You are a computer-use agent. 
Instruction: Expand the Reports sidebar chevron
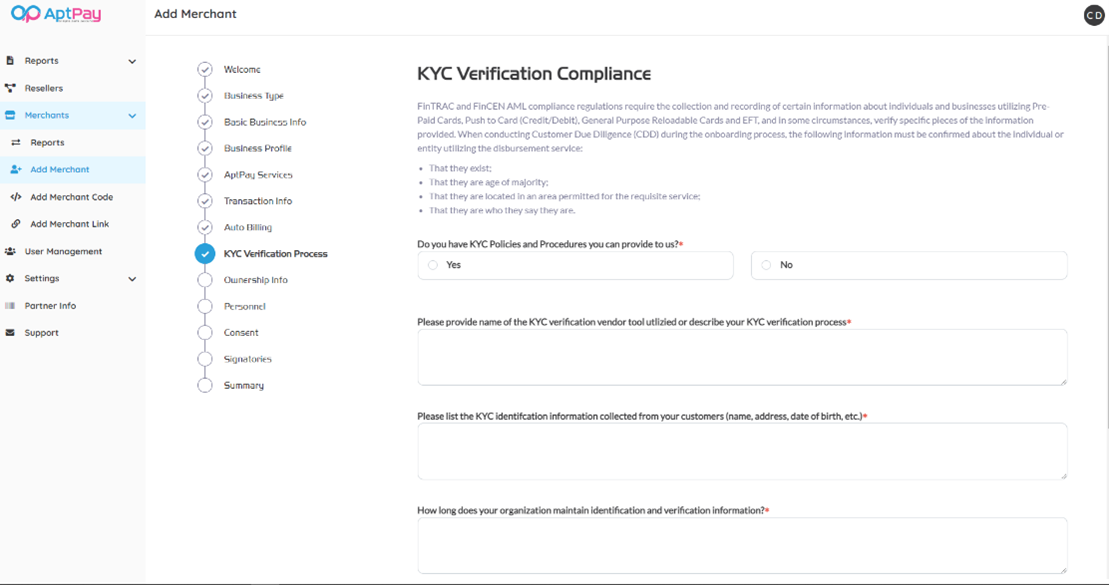tap(132, 62)
